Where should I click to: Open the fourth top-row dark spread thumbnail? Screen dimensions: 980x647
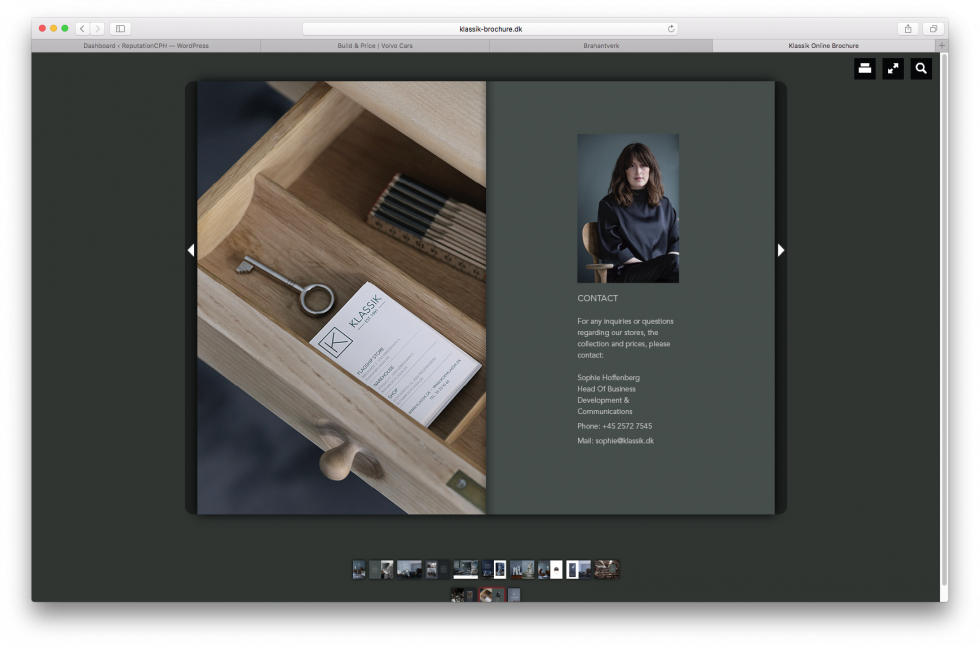438,569
